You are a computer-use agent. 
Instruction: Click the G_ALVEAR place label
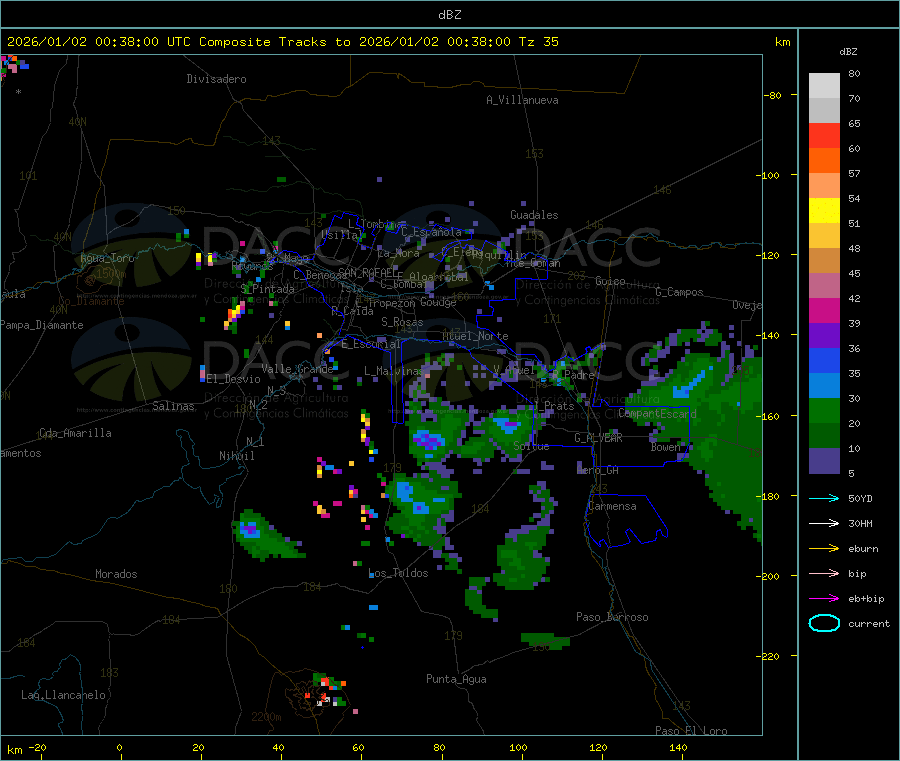pyautogui.click(x=598, y=438)
